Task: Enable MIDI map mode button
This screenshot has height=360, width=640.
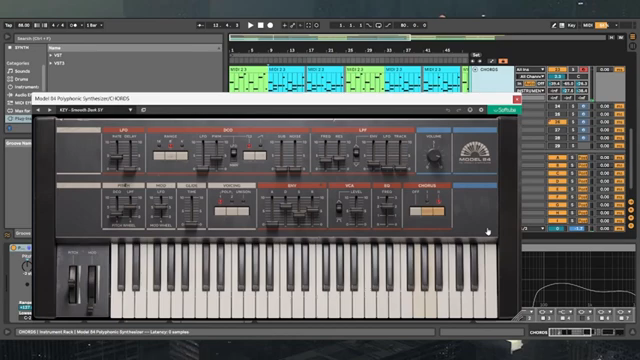Action: point(588,25)
